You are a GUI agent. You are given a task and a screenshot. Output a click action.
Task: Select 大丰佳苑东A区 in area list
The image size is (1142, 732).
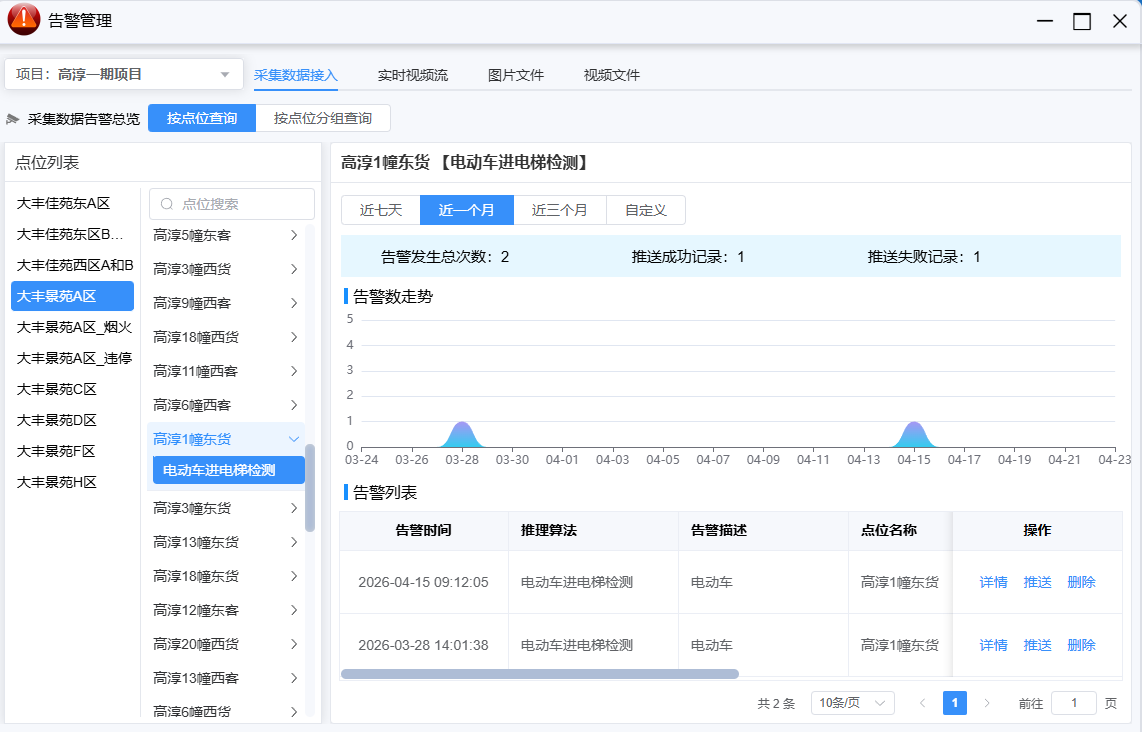click(x=72, y=203)
